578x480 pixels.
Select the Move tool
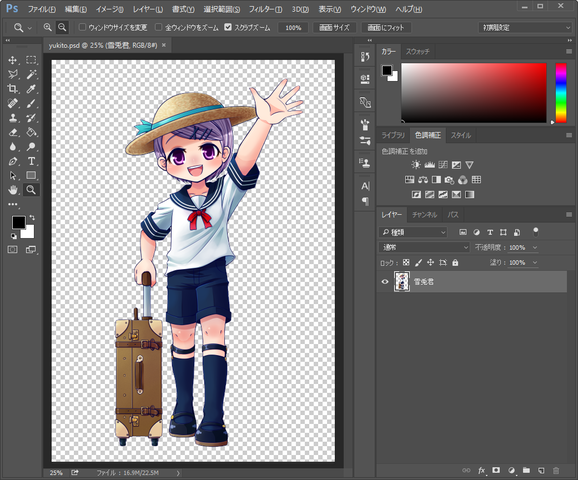13,60
